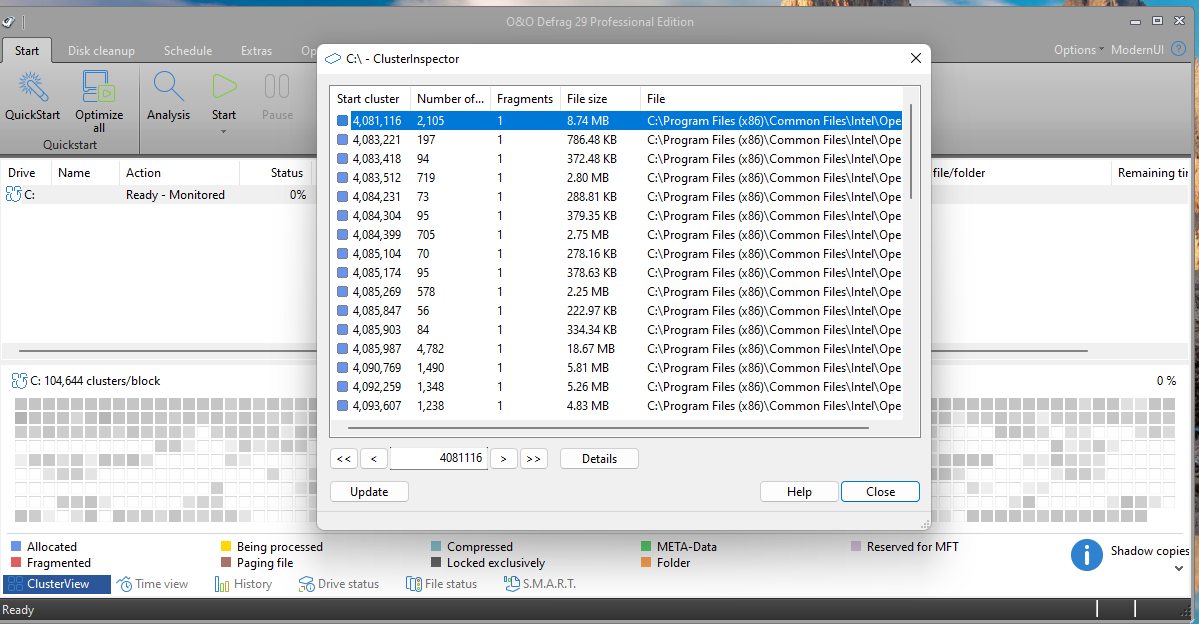Go to previous cluster with < button
Image resolution: width=1199 pixels, height=624 pixels.
373,459
